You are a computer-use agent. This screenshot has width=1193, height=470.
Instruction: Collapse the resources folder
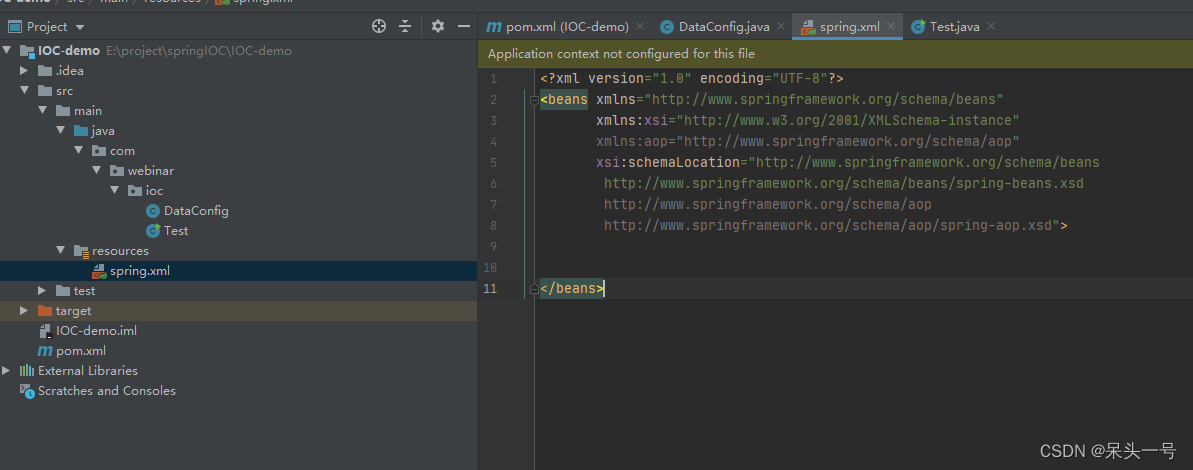coord(61,250)
